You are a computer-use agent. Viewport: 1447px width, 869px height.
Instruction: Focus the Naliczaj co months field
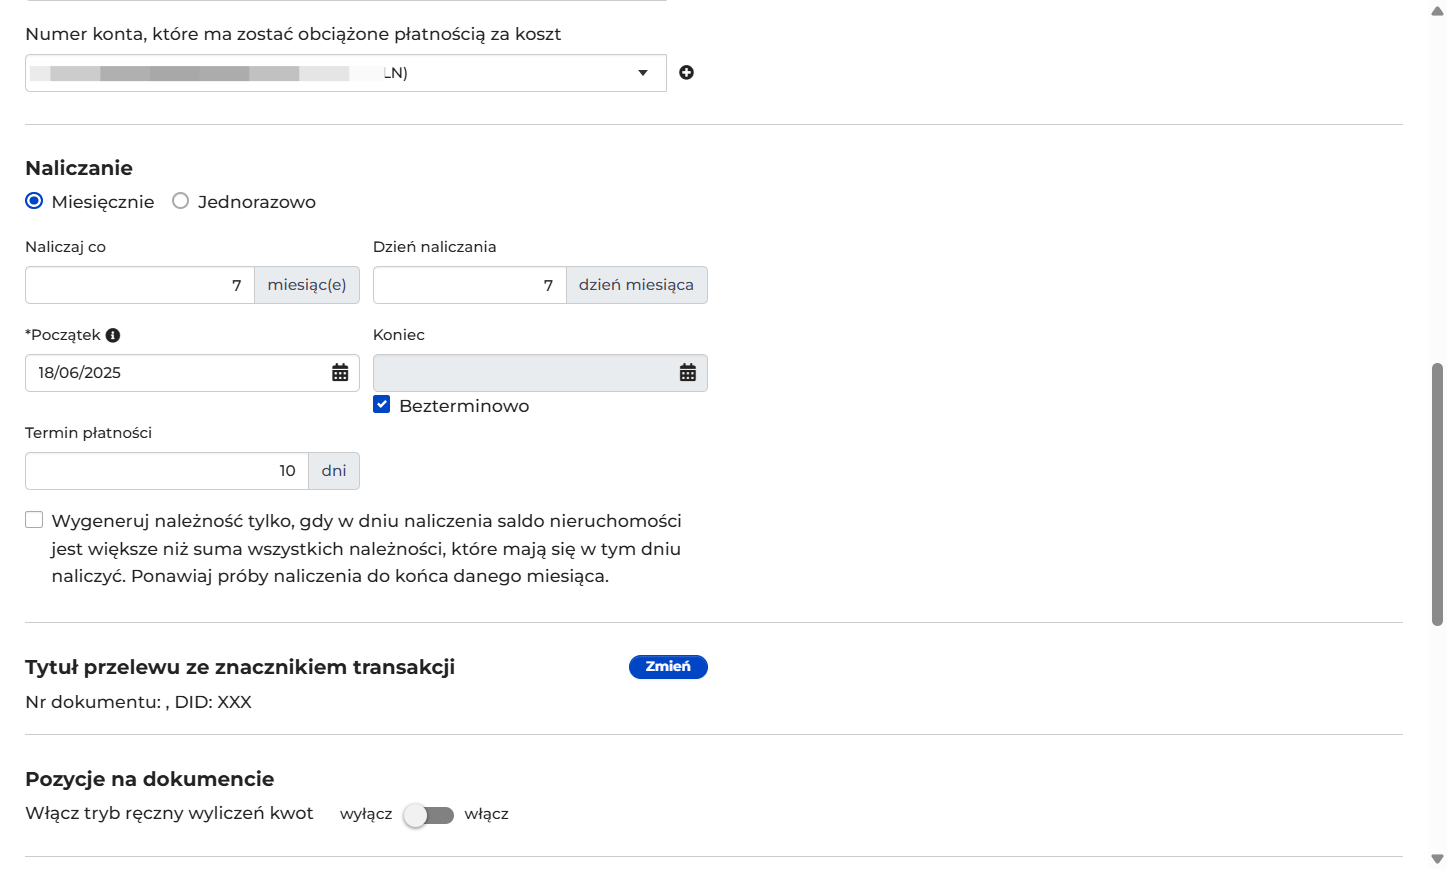(x=140, y=285)
